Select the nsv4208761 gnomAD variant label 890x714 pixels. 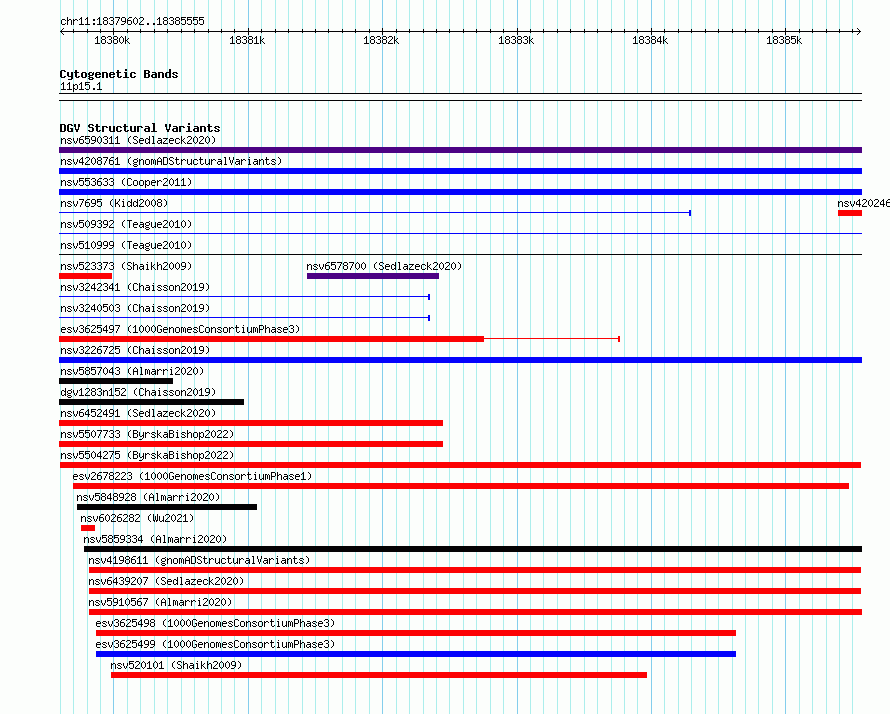171,161
